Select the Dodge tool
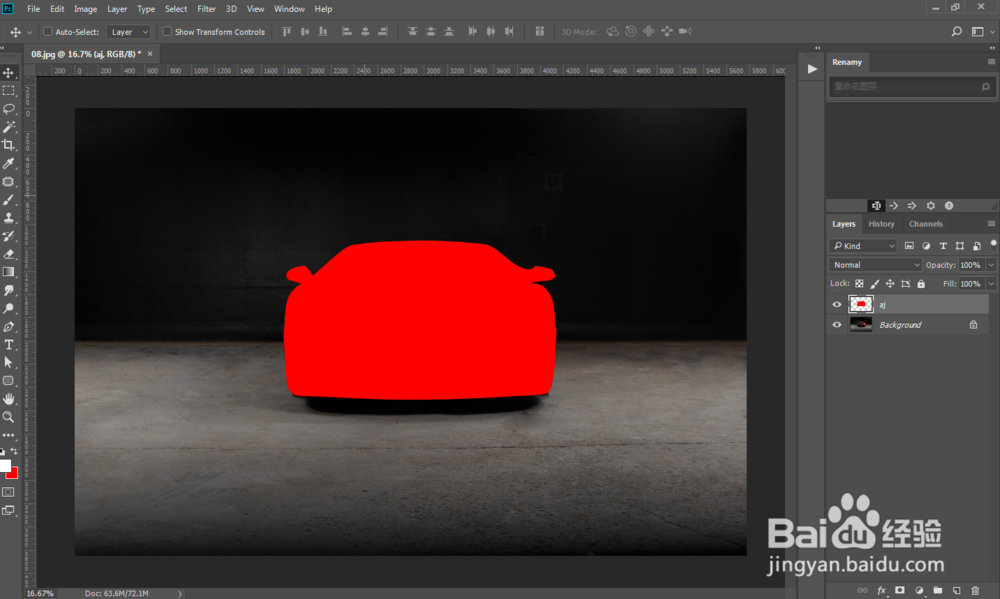 click(x=8, y=309)
